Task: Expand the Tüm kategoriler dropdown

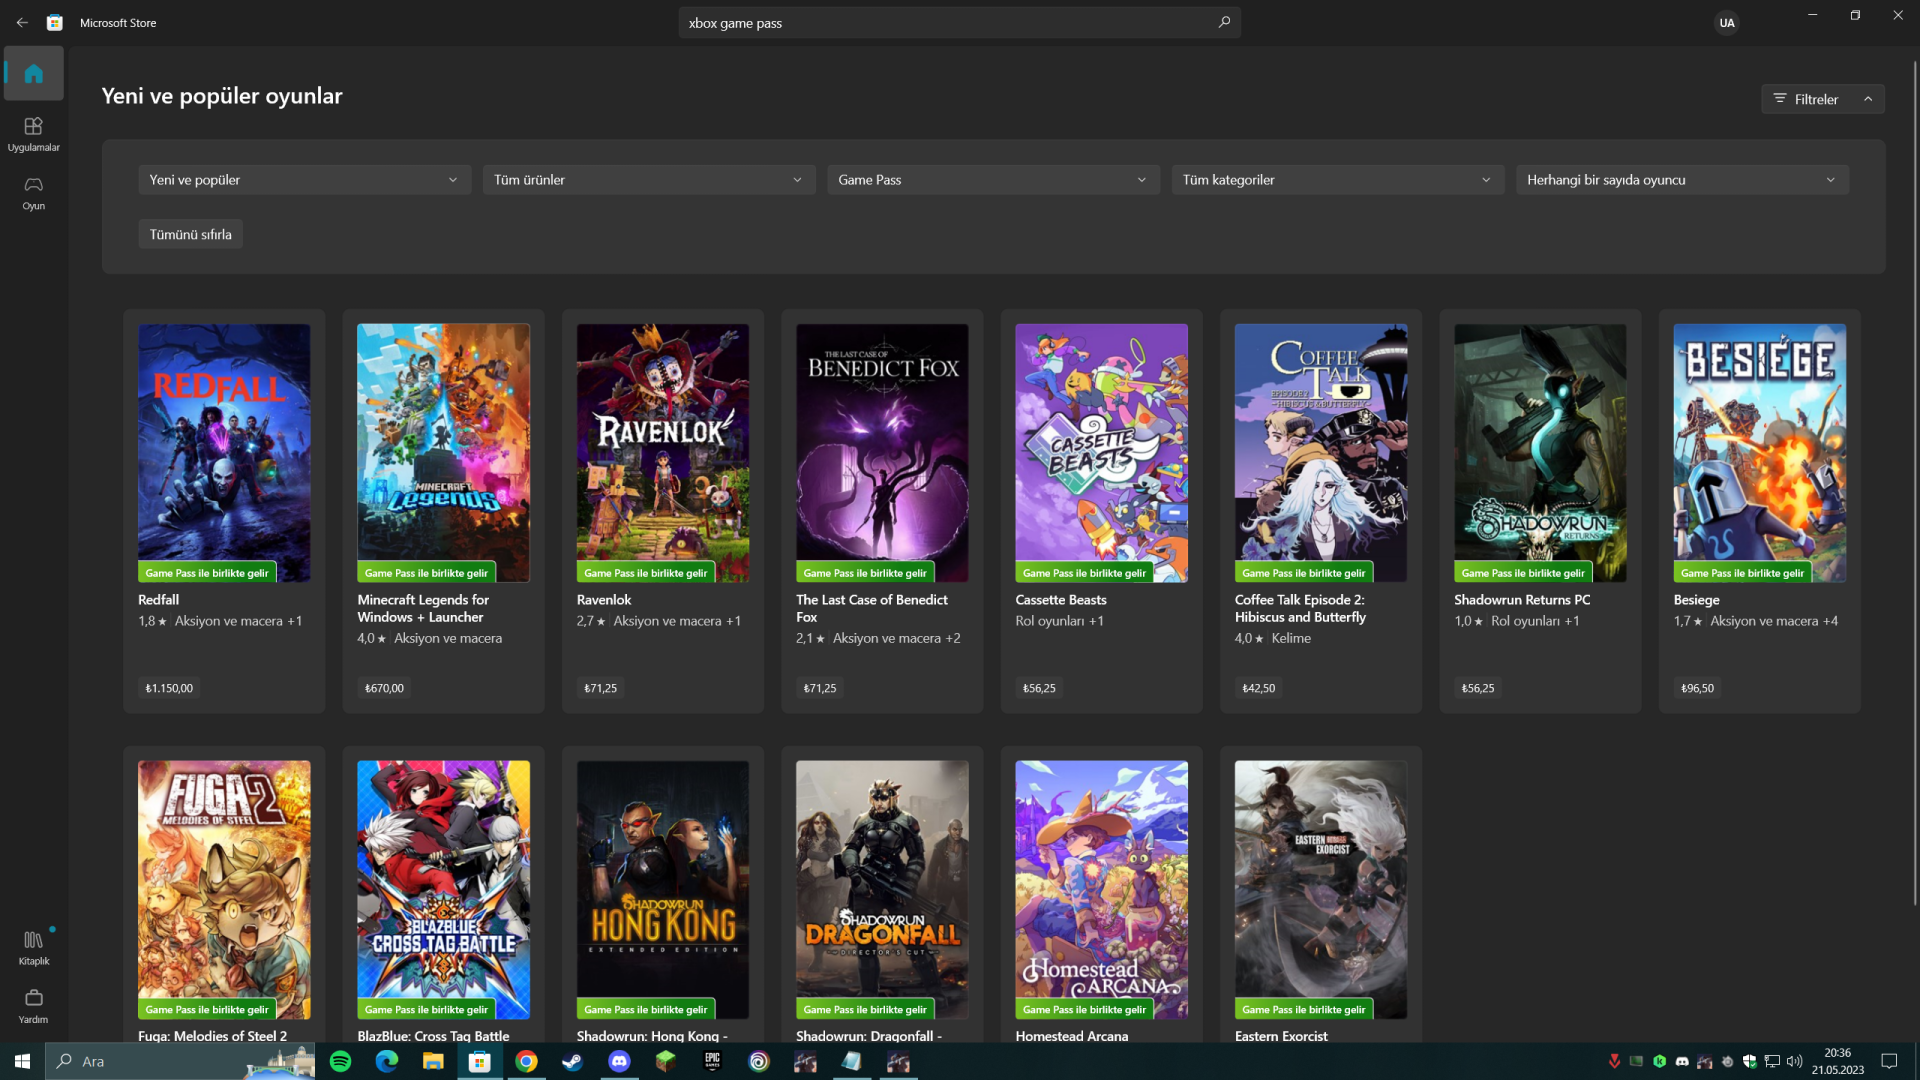Action: [x=1337, y=180]
